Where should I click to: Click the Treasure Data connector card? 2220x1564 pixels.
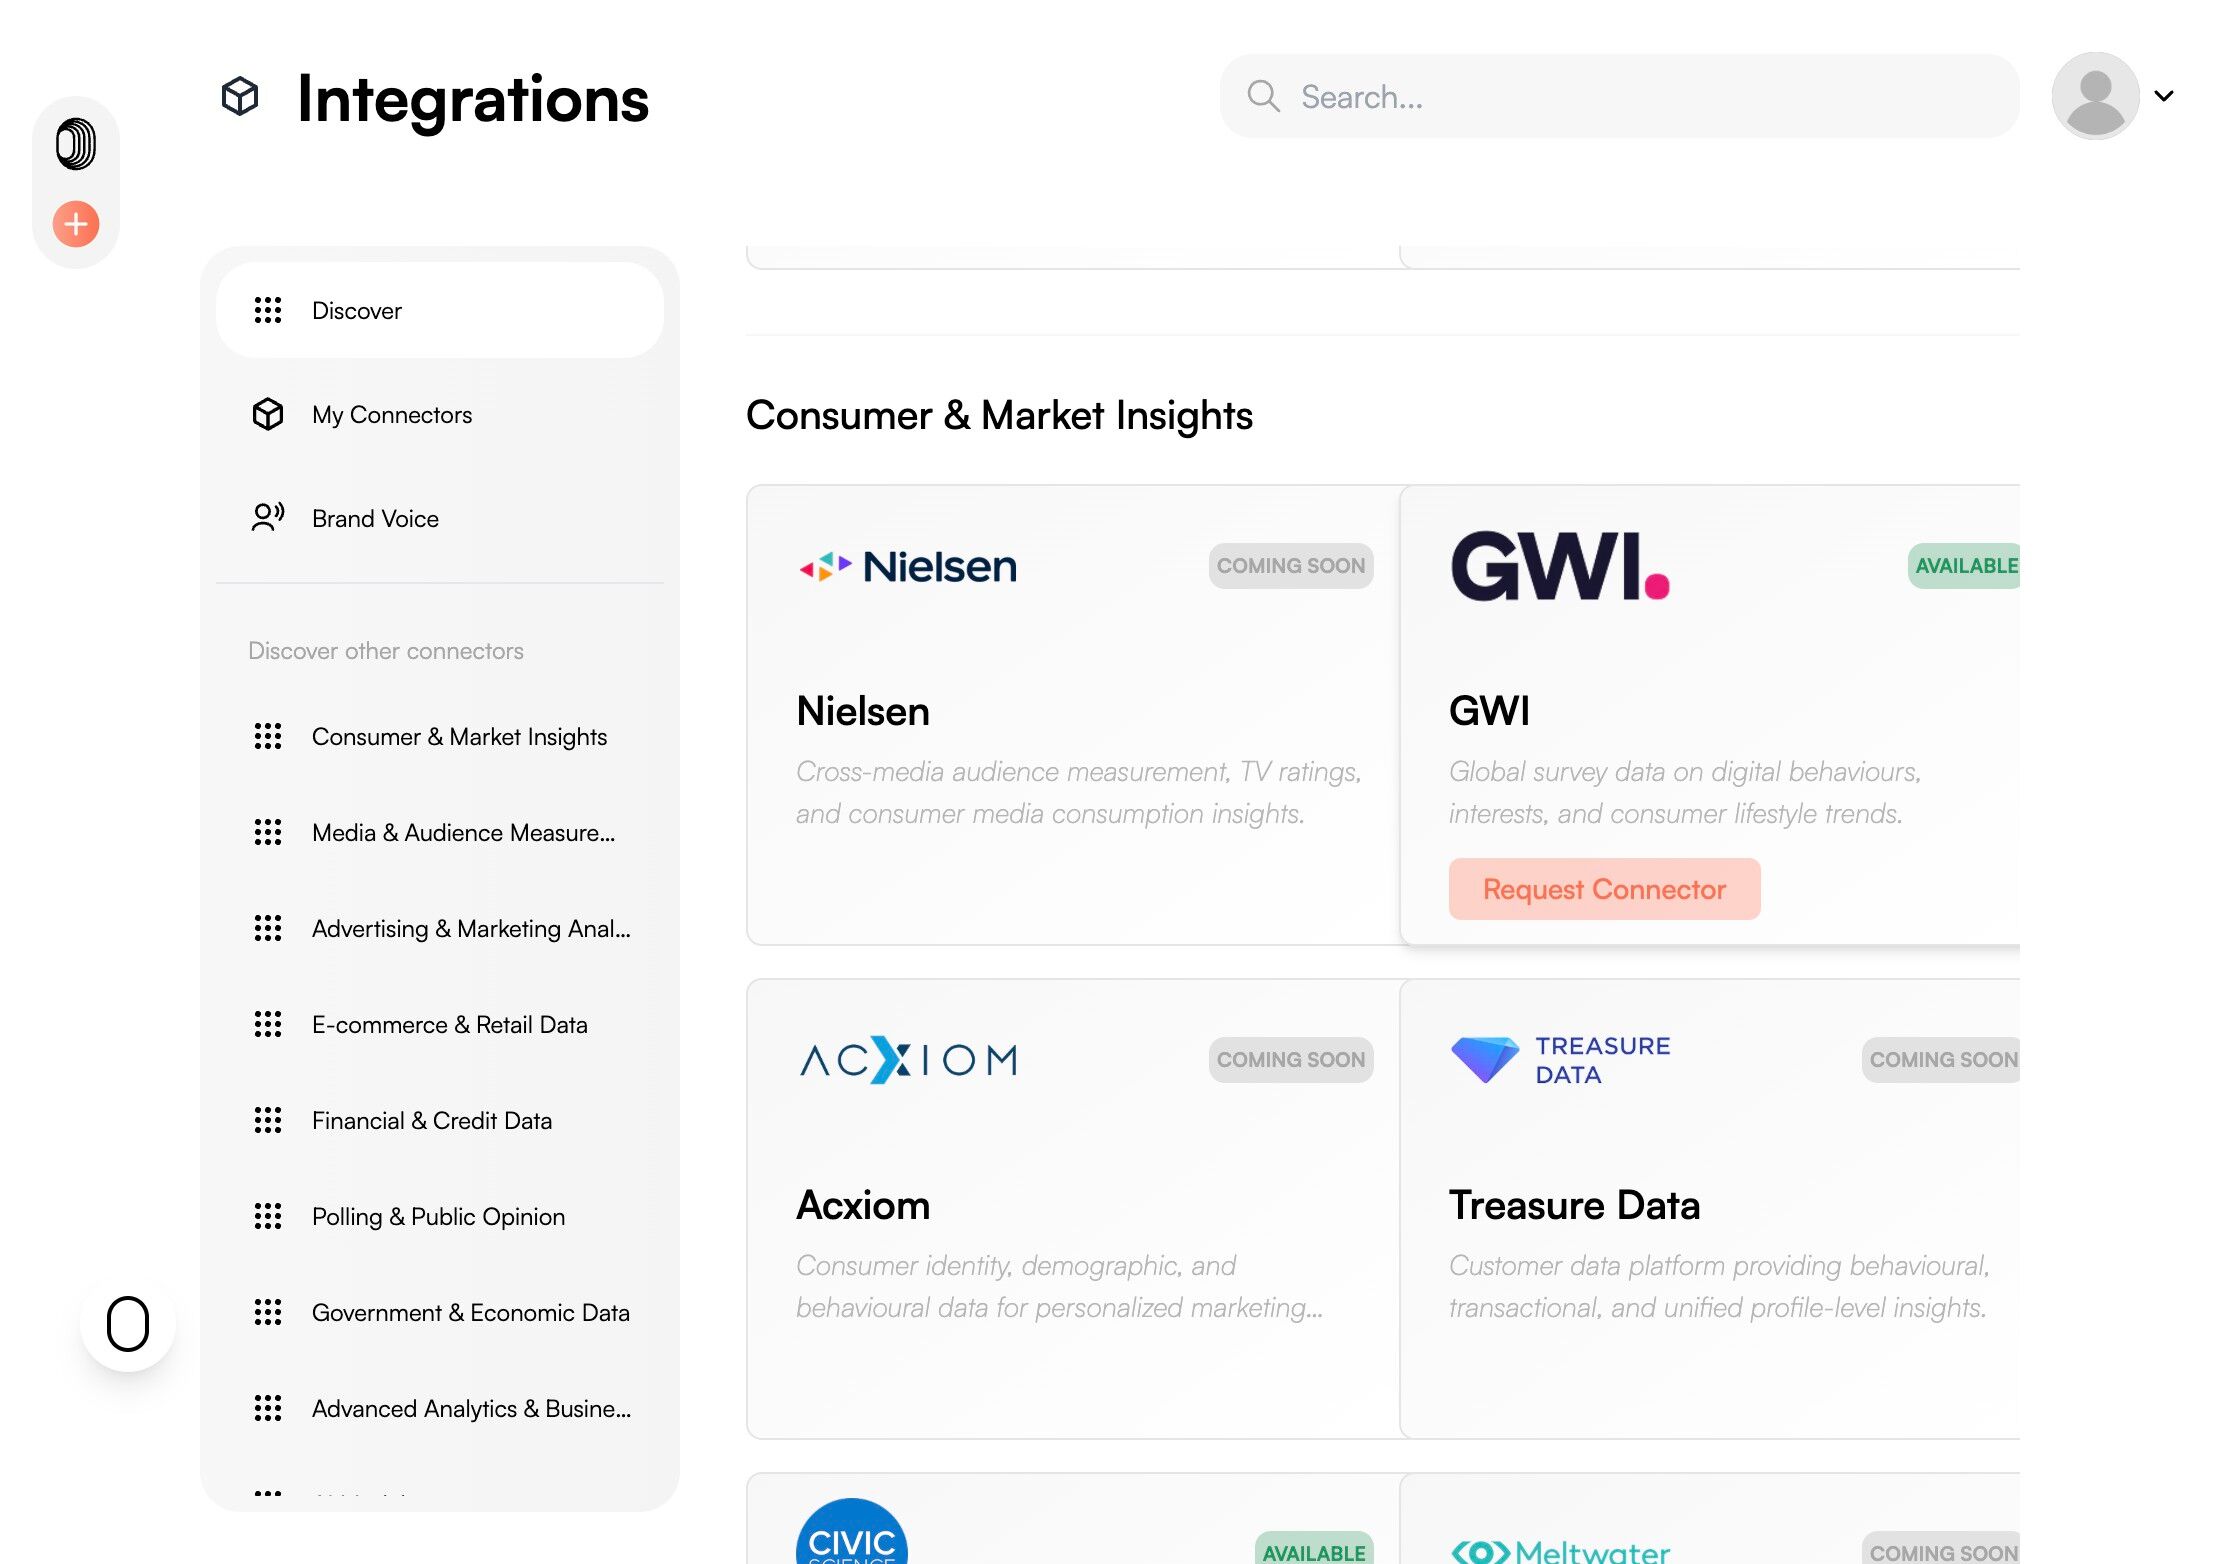(1710, 1208)
